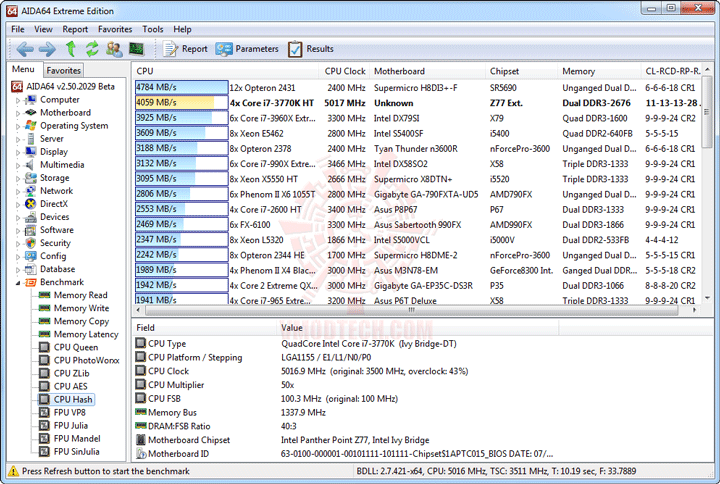Screen dimensions: 720x484
Task: Select the Database tree icon
Action: point(31,269)
